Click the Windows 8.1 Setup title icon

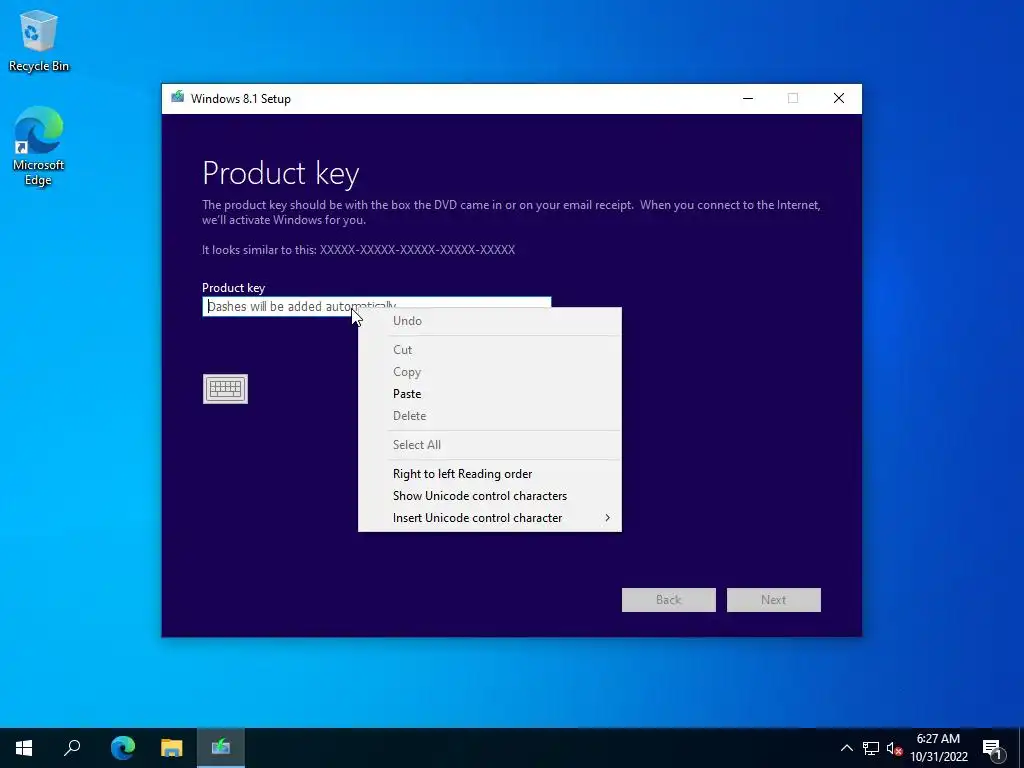[x=178, y=98]
